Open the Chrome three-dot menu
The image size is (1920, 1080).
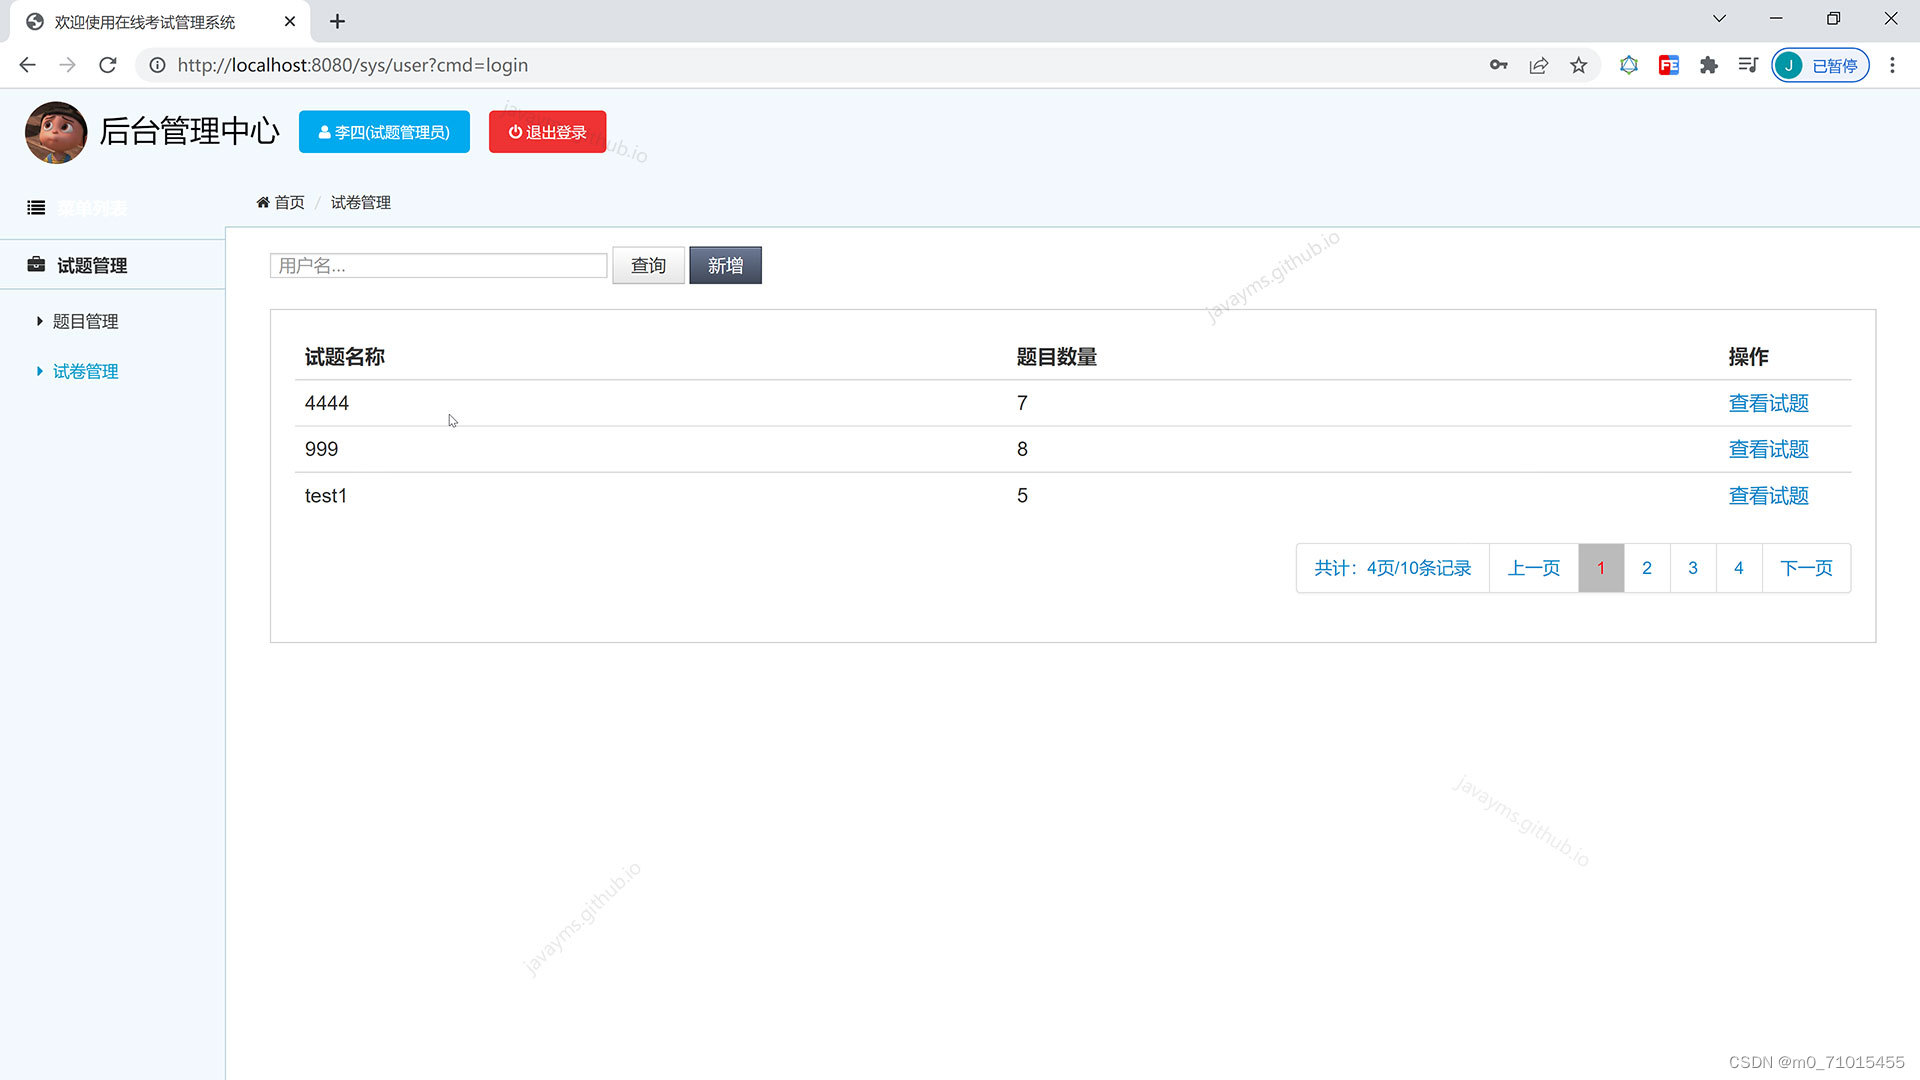1892,65
